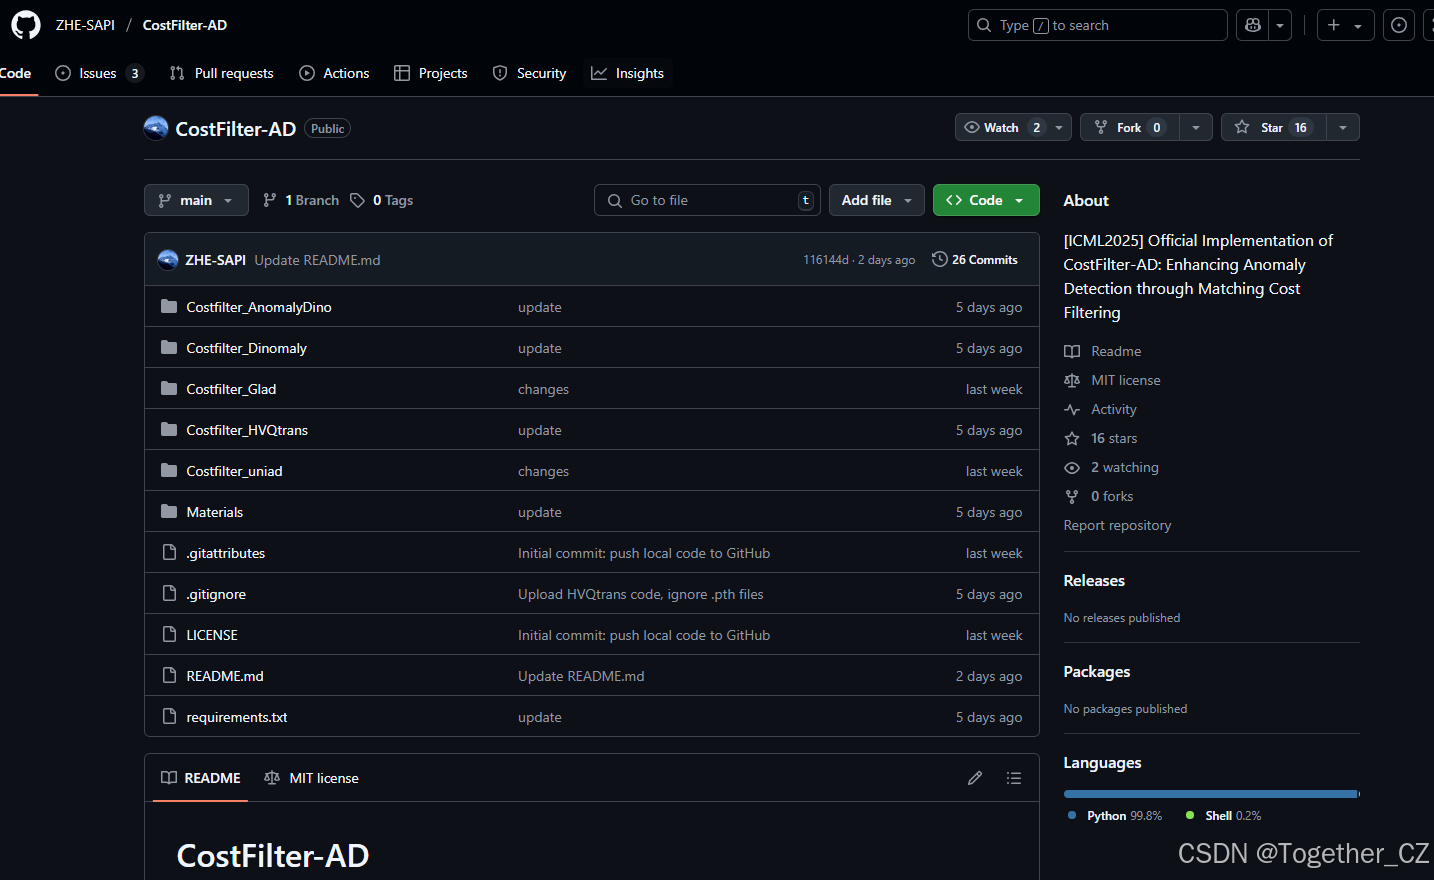
Task: Click the Tags icon showing 0 Tags
Action: pos(358,200)
